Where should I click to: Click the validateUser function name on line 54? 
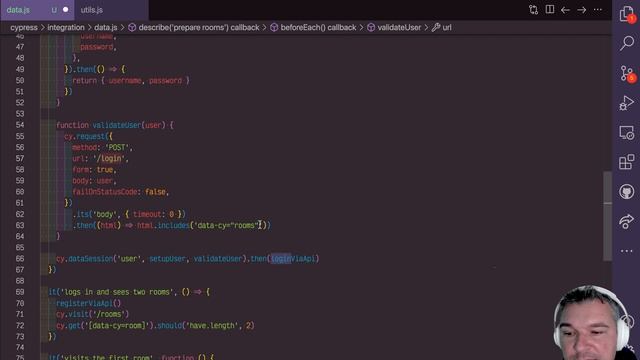click(117, 125)
